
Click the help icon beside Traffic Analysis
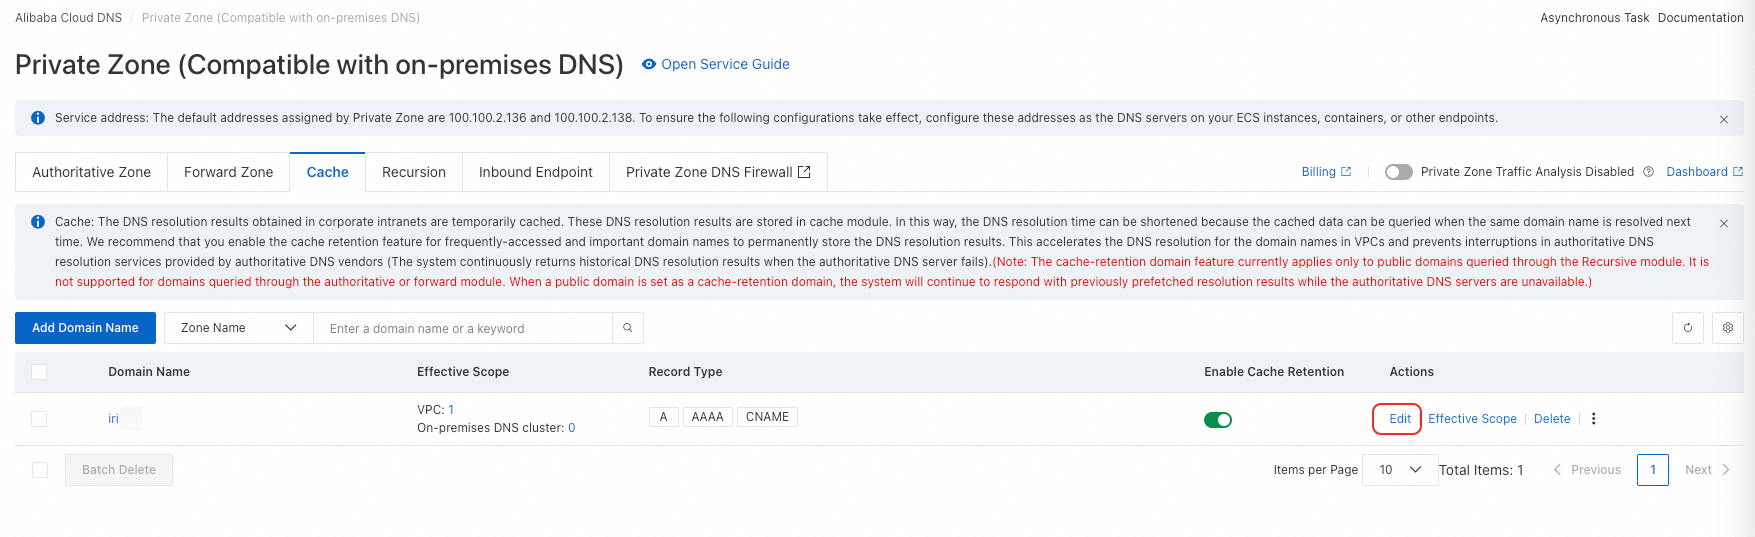pos(1649,172)
